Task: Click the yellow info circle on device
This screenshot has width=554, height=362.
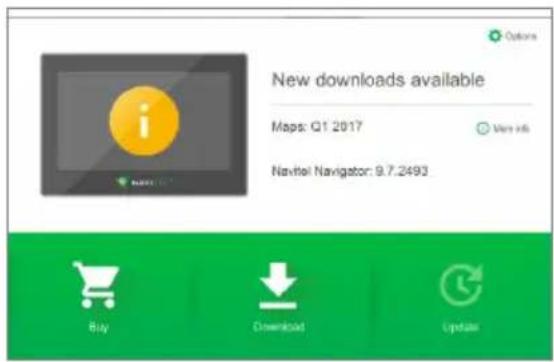Action: (144, 121)
